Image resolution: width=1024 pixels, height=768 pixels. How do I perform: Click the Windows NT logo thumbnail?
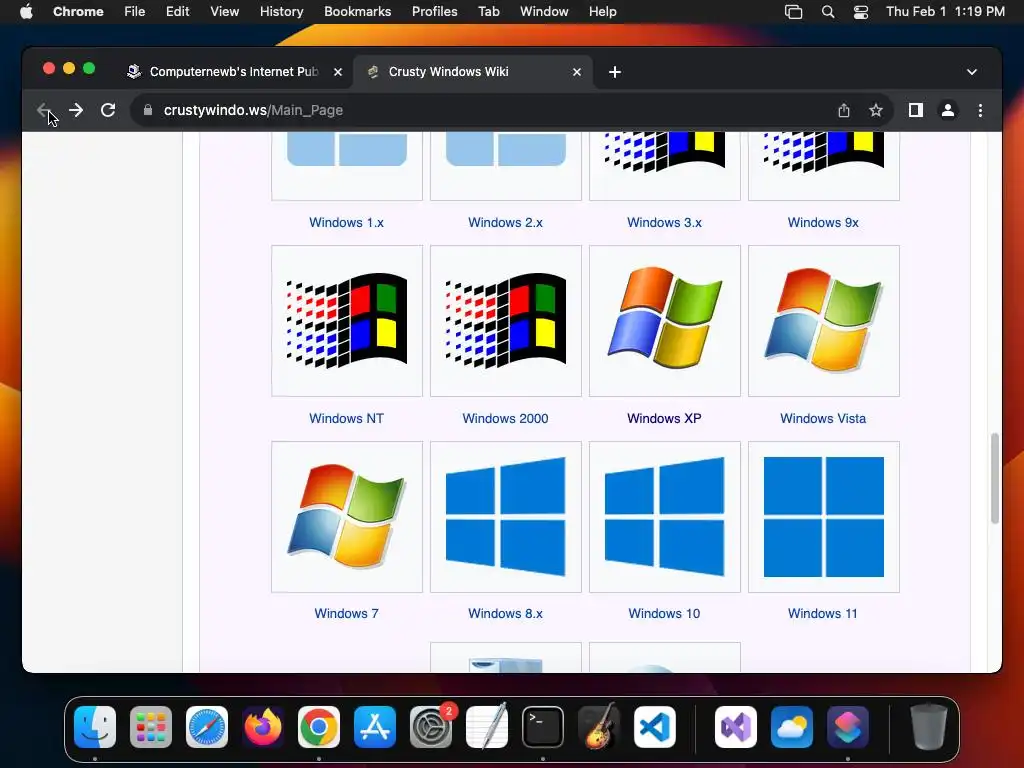click(347, 321)
